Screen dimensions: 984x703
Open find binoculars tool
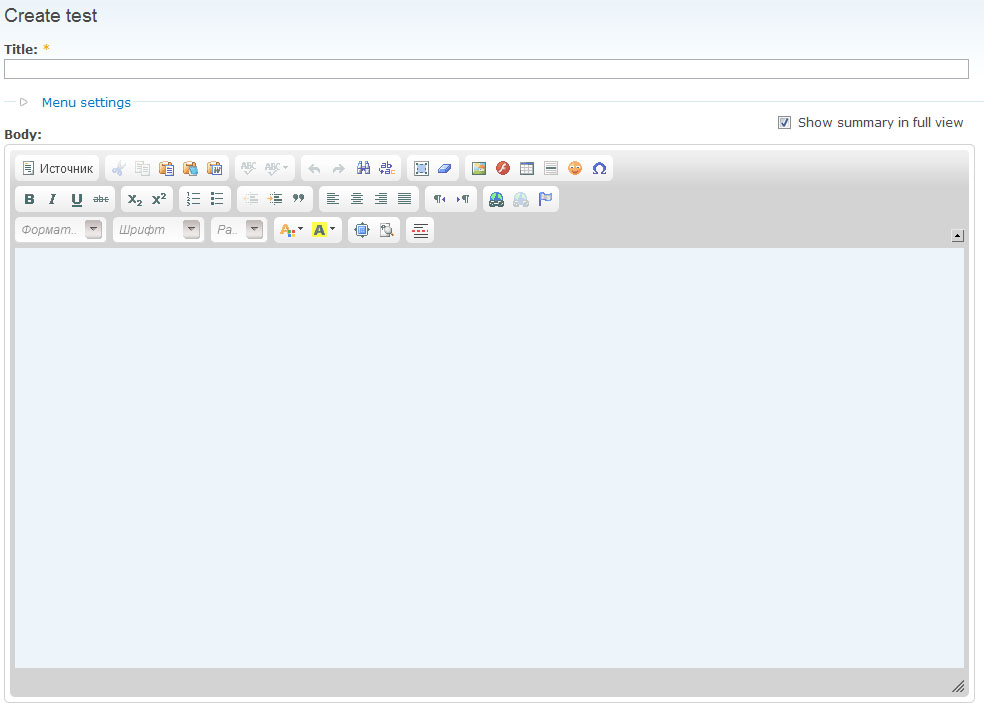[364, 168]
